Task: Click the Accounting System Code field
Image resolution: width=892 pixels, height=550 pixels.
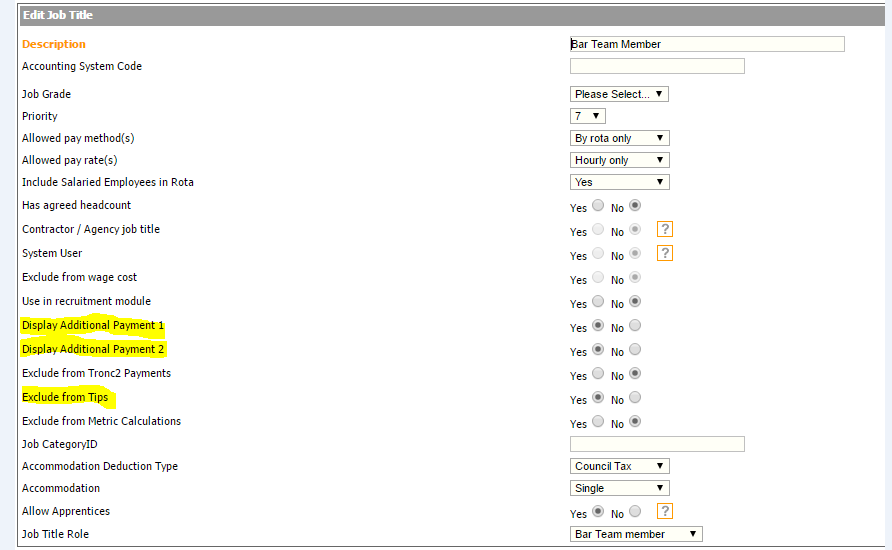Action: (x=657, y=66)
